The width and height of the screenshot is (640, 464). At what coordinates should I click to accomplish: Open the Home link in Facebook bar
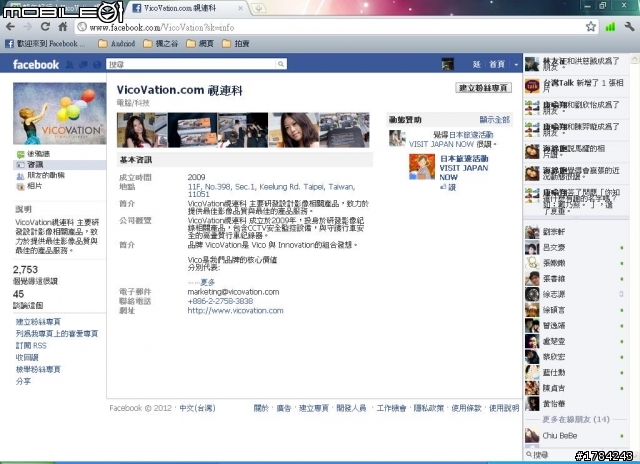pos(497,64)
